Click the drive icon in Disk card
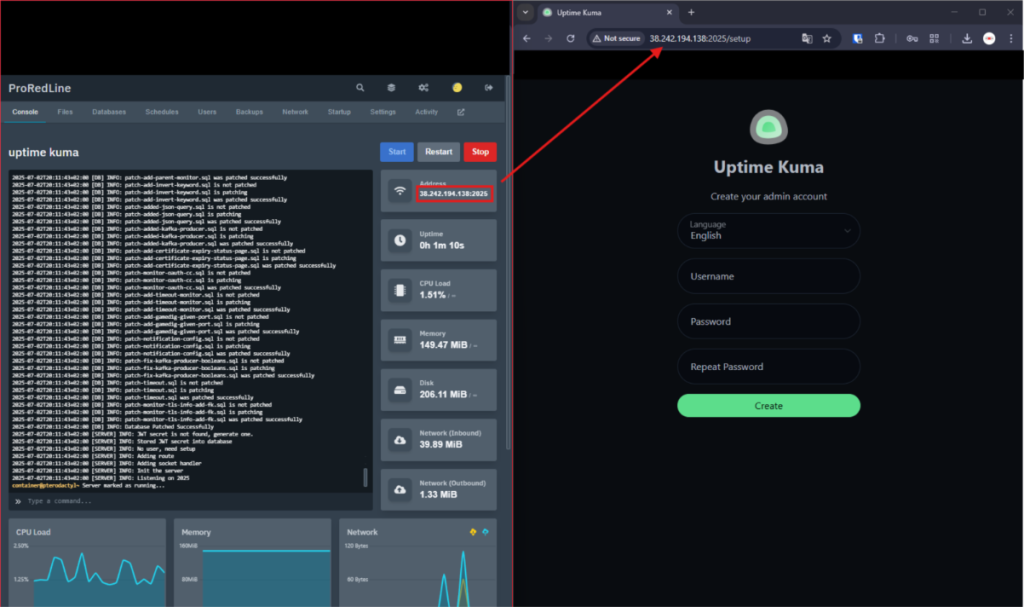Screen dimensions: 1024x607 click(x=400, y=390)
